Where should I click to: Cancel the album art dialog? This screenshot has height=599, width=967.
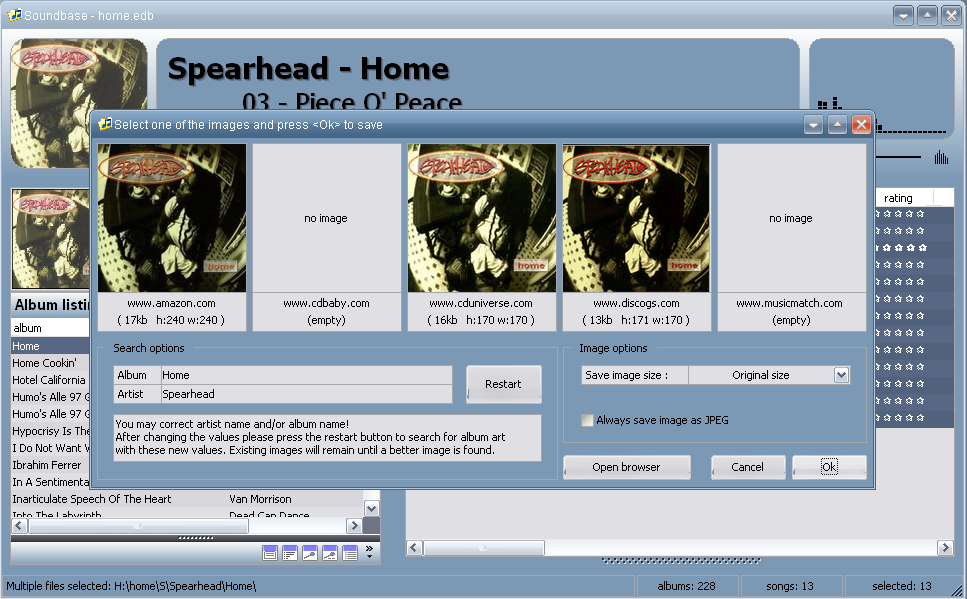click(747, 467)
